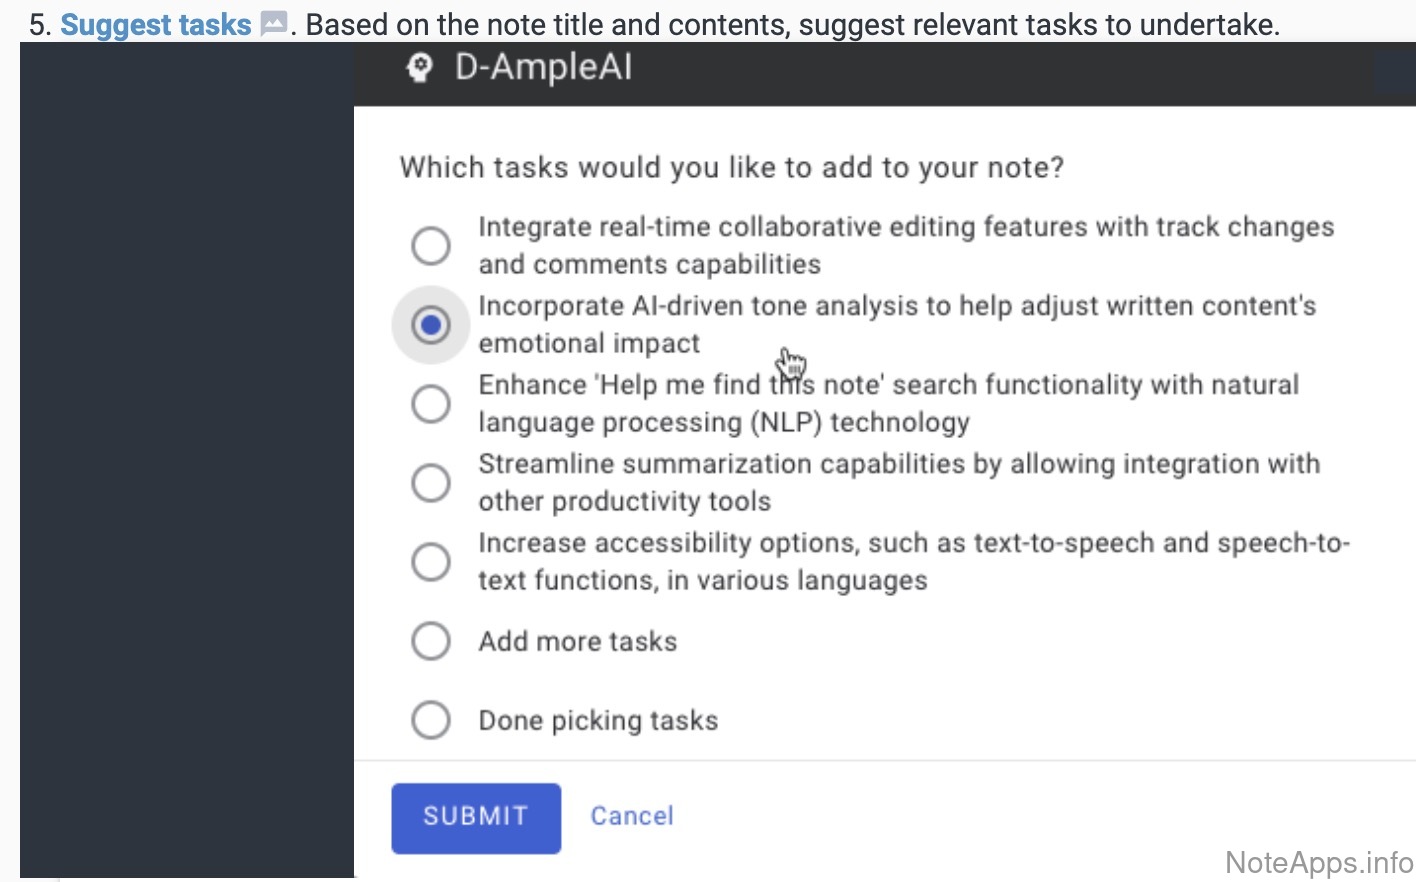This screenshot has width=1416, height=882.
Task: Open the Suggest tasks hyperlink
Action: point(156,24)
